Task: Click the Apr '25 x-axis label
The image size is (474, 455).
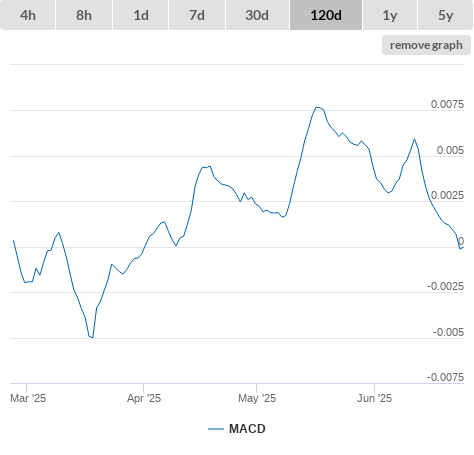Action: click(144, 398)
